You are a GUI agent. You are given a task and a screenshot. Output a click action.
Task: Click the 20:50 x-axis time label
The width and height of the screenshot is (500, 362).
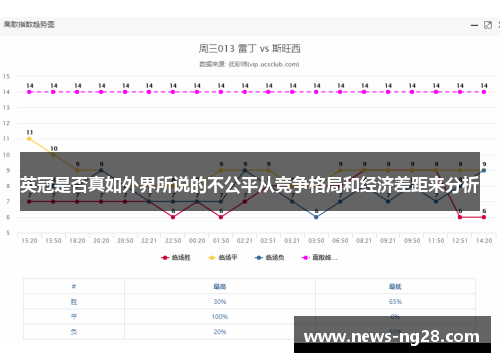pyautogui.click(x=125, y=241)
